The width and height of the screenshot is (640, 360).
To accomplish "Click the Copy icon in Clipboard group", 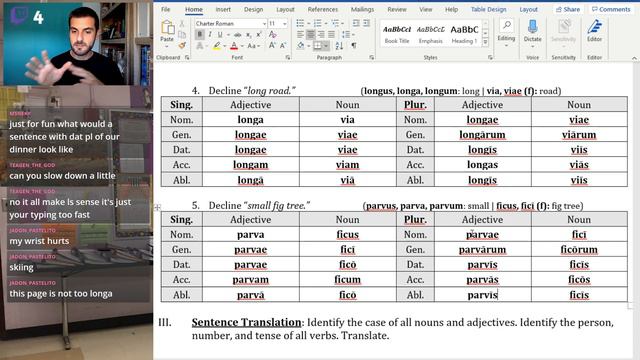I will tap(182, 35).
